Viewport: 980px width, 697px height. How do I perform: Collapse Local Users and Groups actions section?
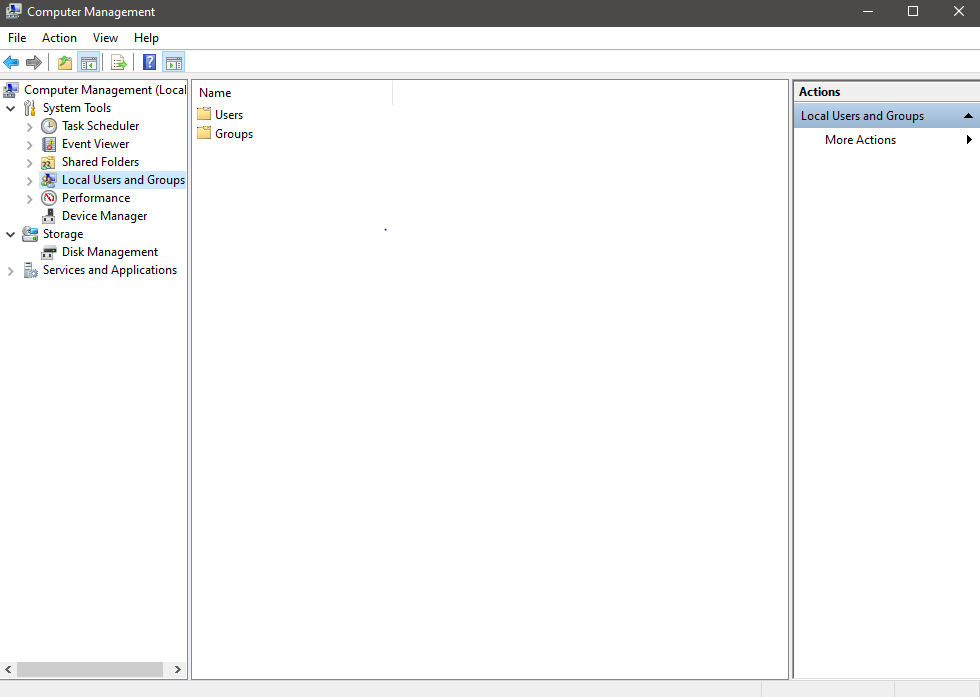click(968, 116)
